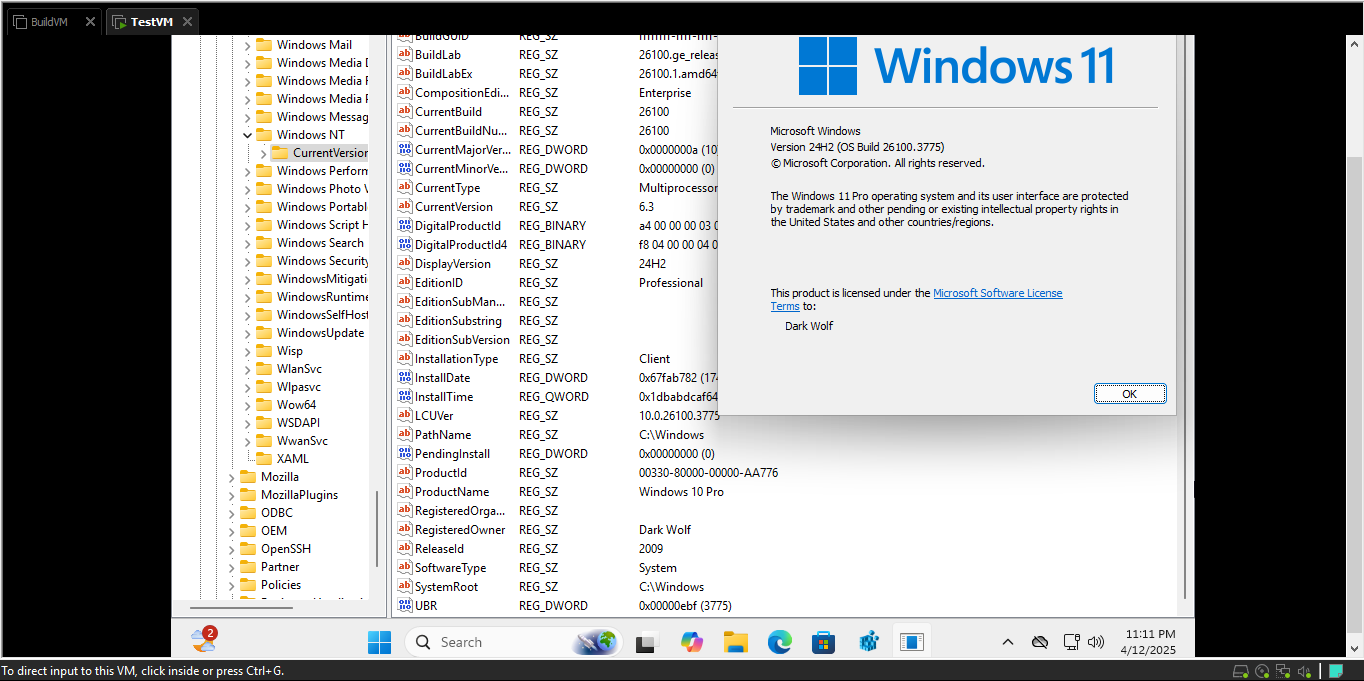Expand the Windows Search registry key
The width and height of the screenshot is (1364, 681).
[248, 243]
